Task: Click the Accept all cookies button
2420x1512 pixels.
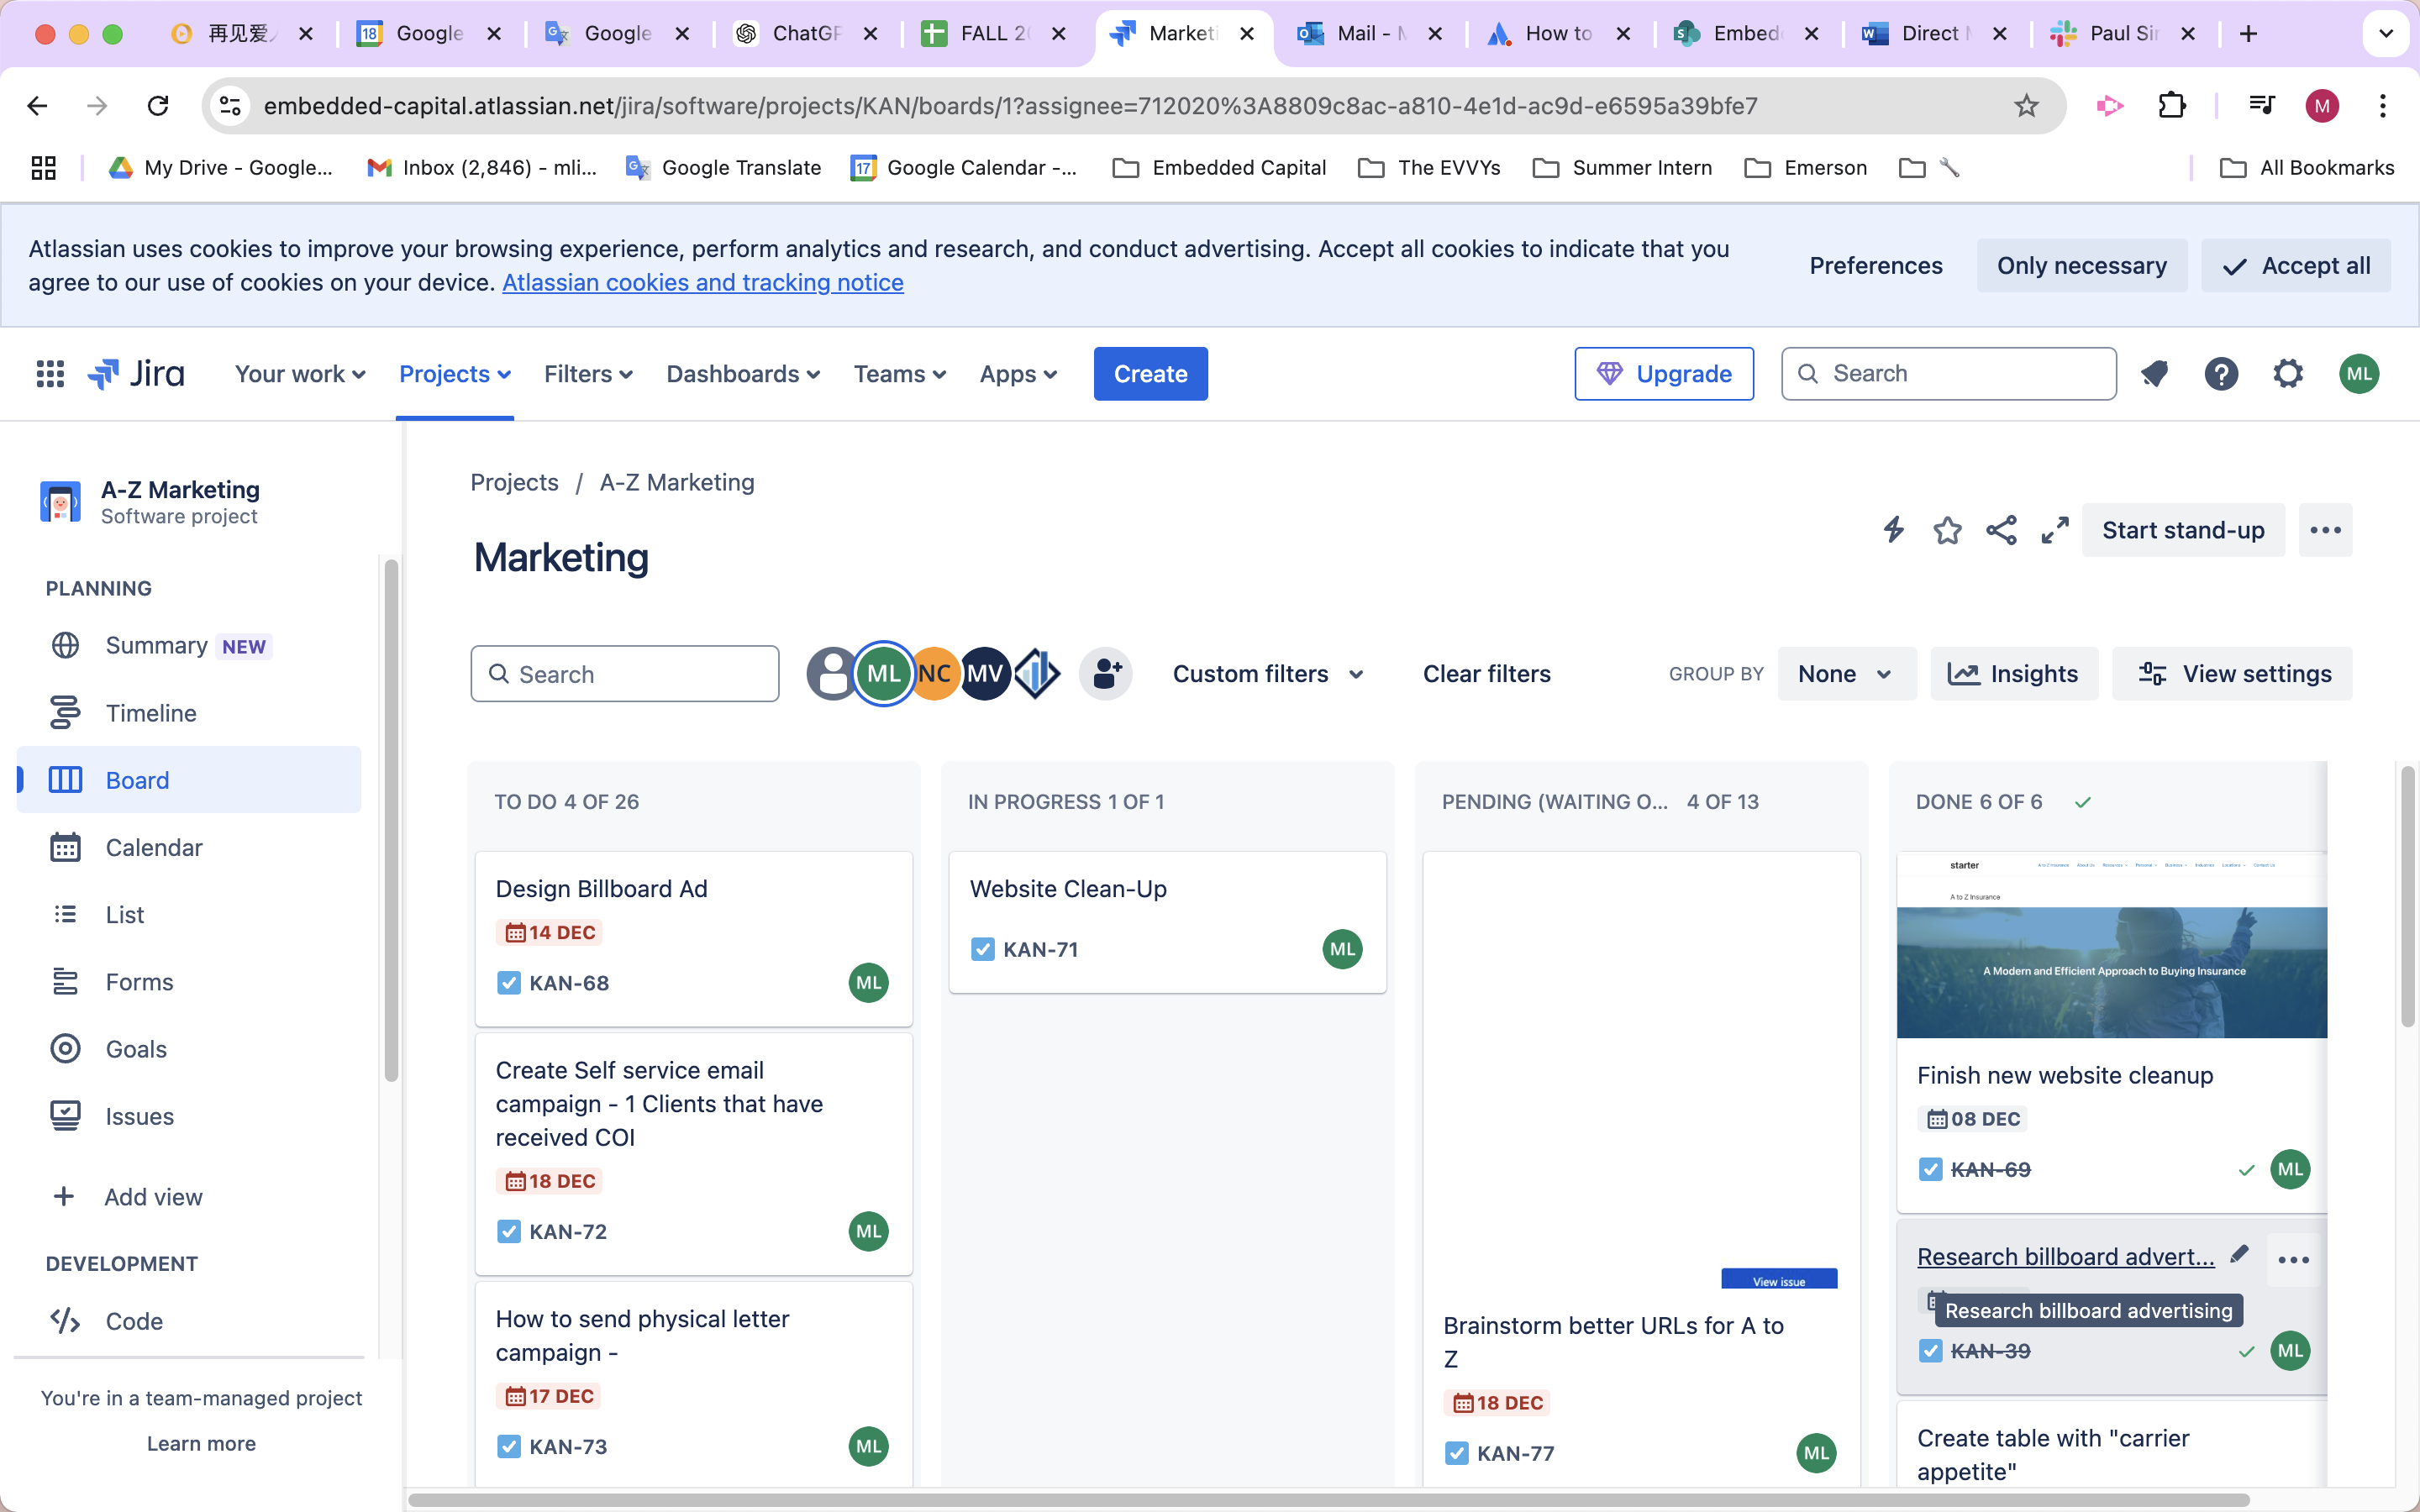Action: coord(2296,265)
